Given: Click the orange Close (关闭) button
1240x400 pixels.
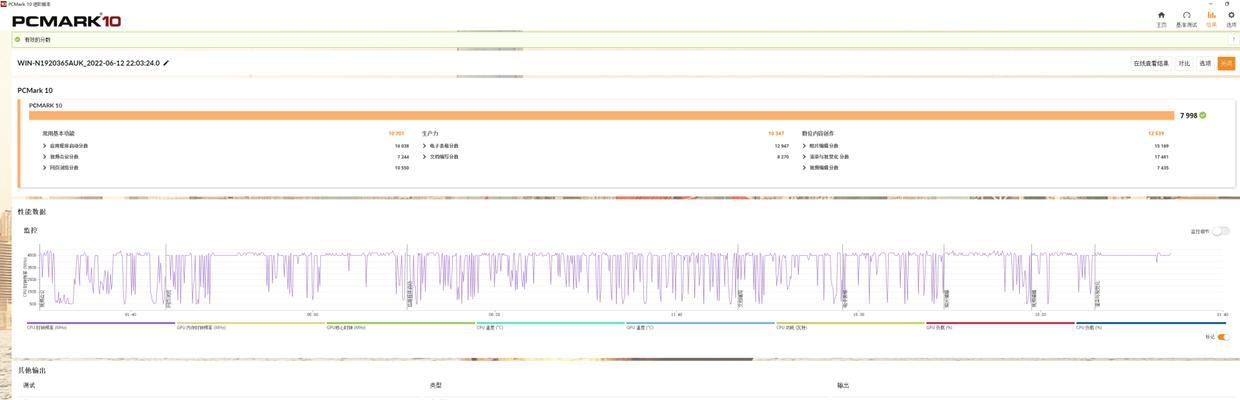Looking at the screenshot, I should point(1226,63).
